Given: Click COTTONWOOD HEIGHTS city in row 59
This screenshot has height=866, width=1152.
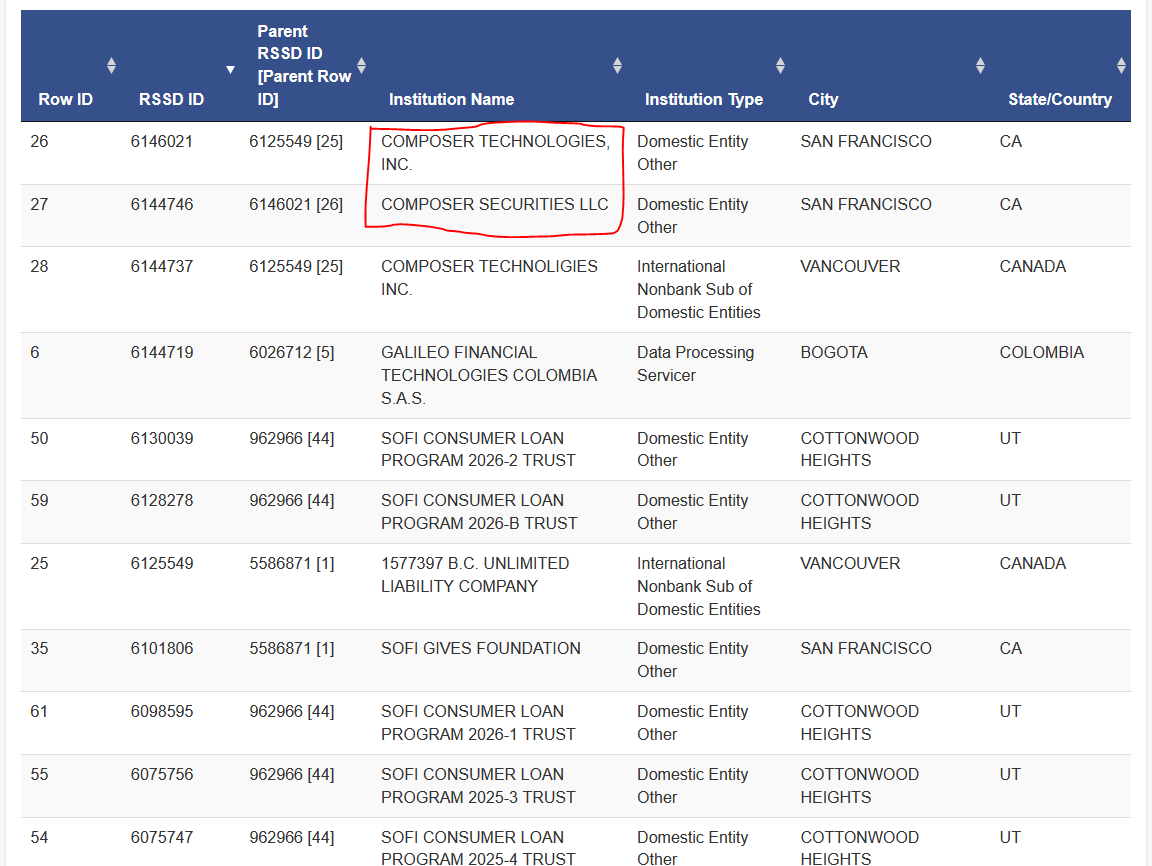Looking at the screenshot, I should point(860,512).
